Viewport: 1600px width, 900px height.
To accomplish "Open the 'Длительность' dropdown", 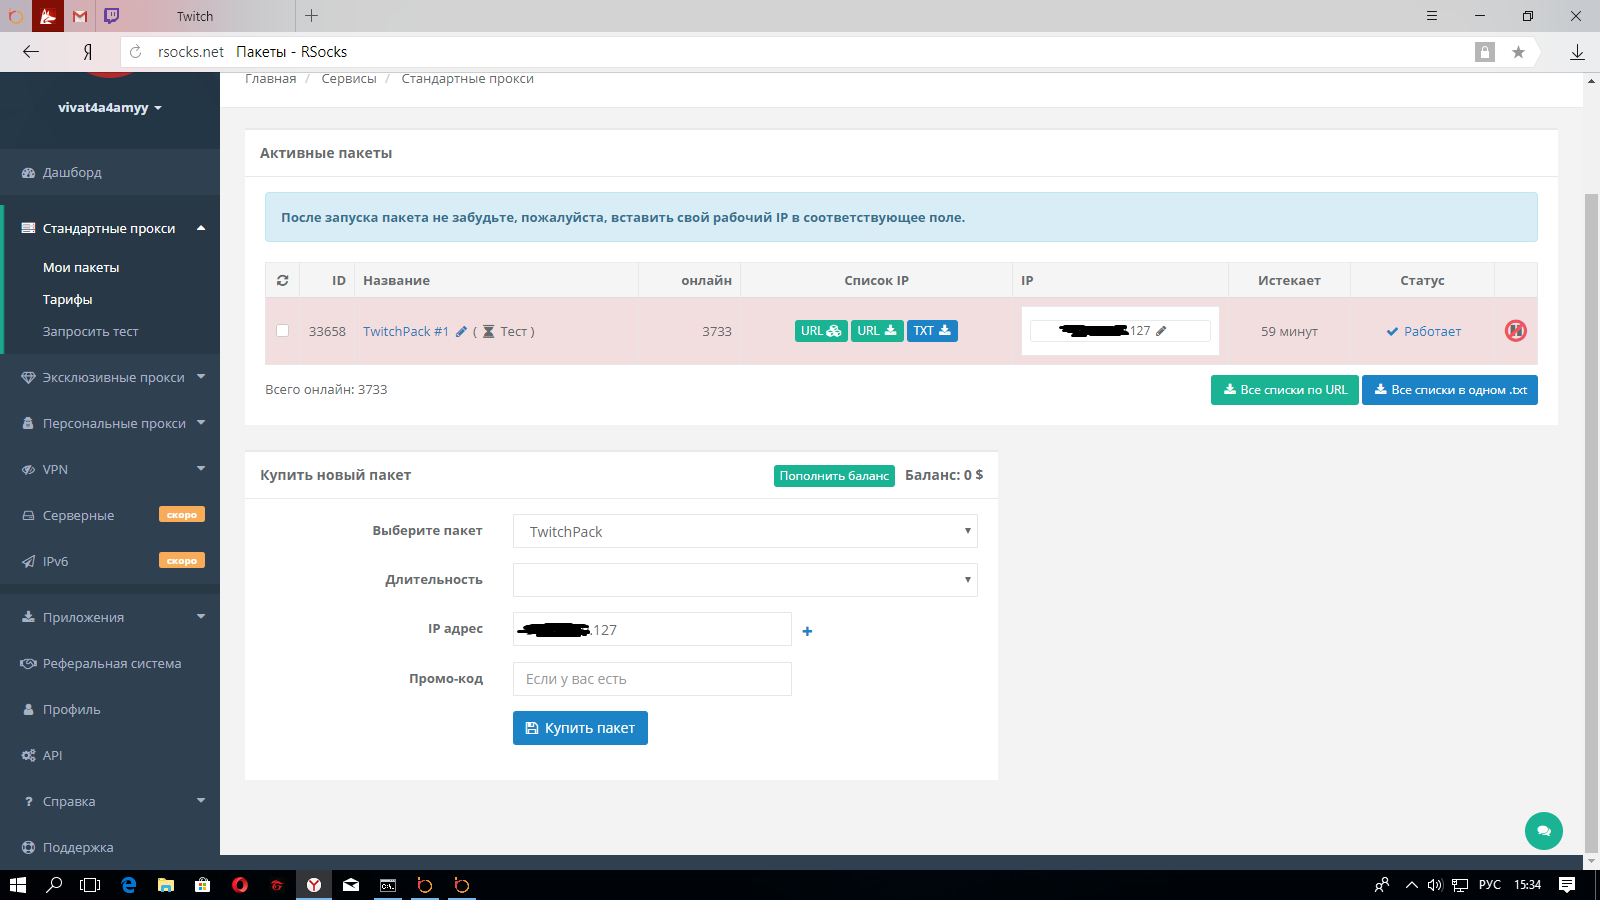I will click(745, 580).
